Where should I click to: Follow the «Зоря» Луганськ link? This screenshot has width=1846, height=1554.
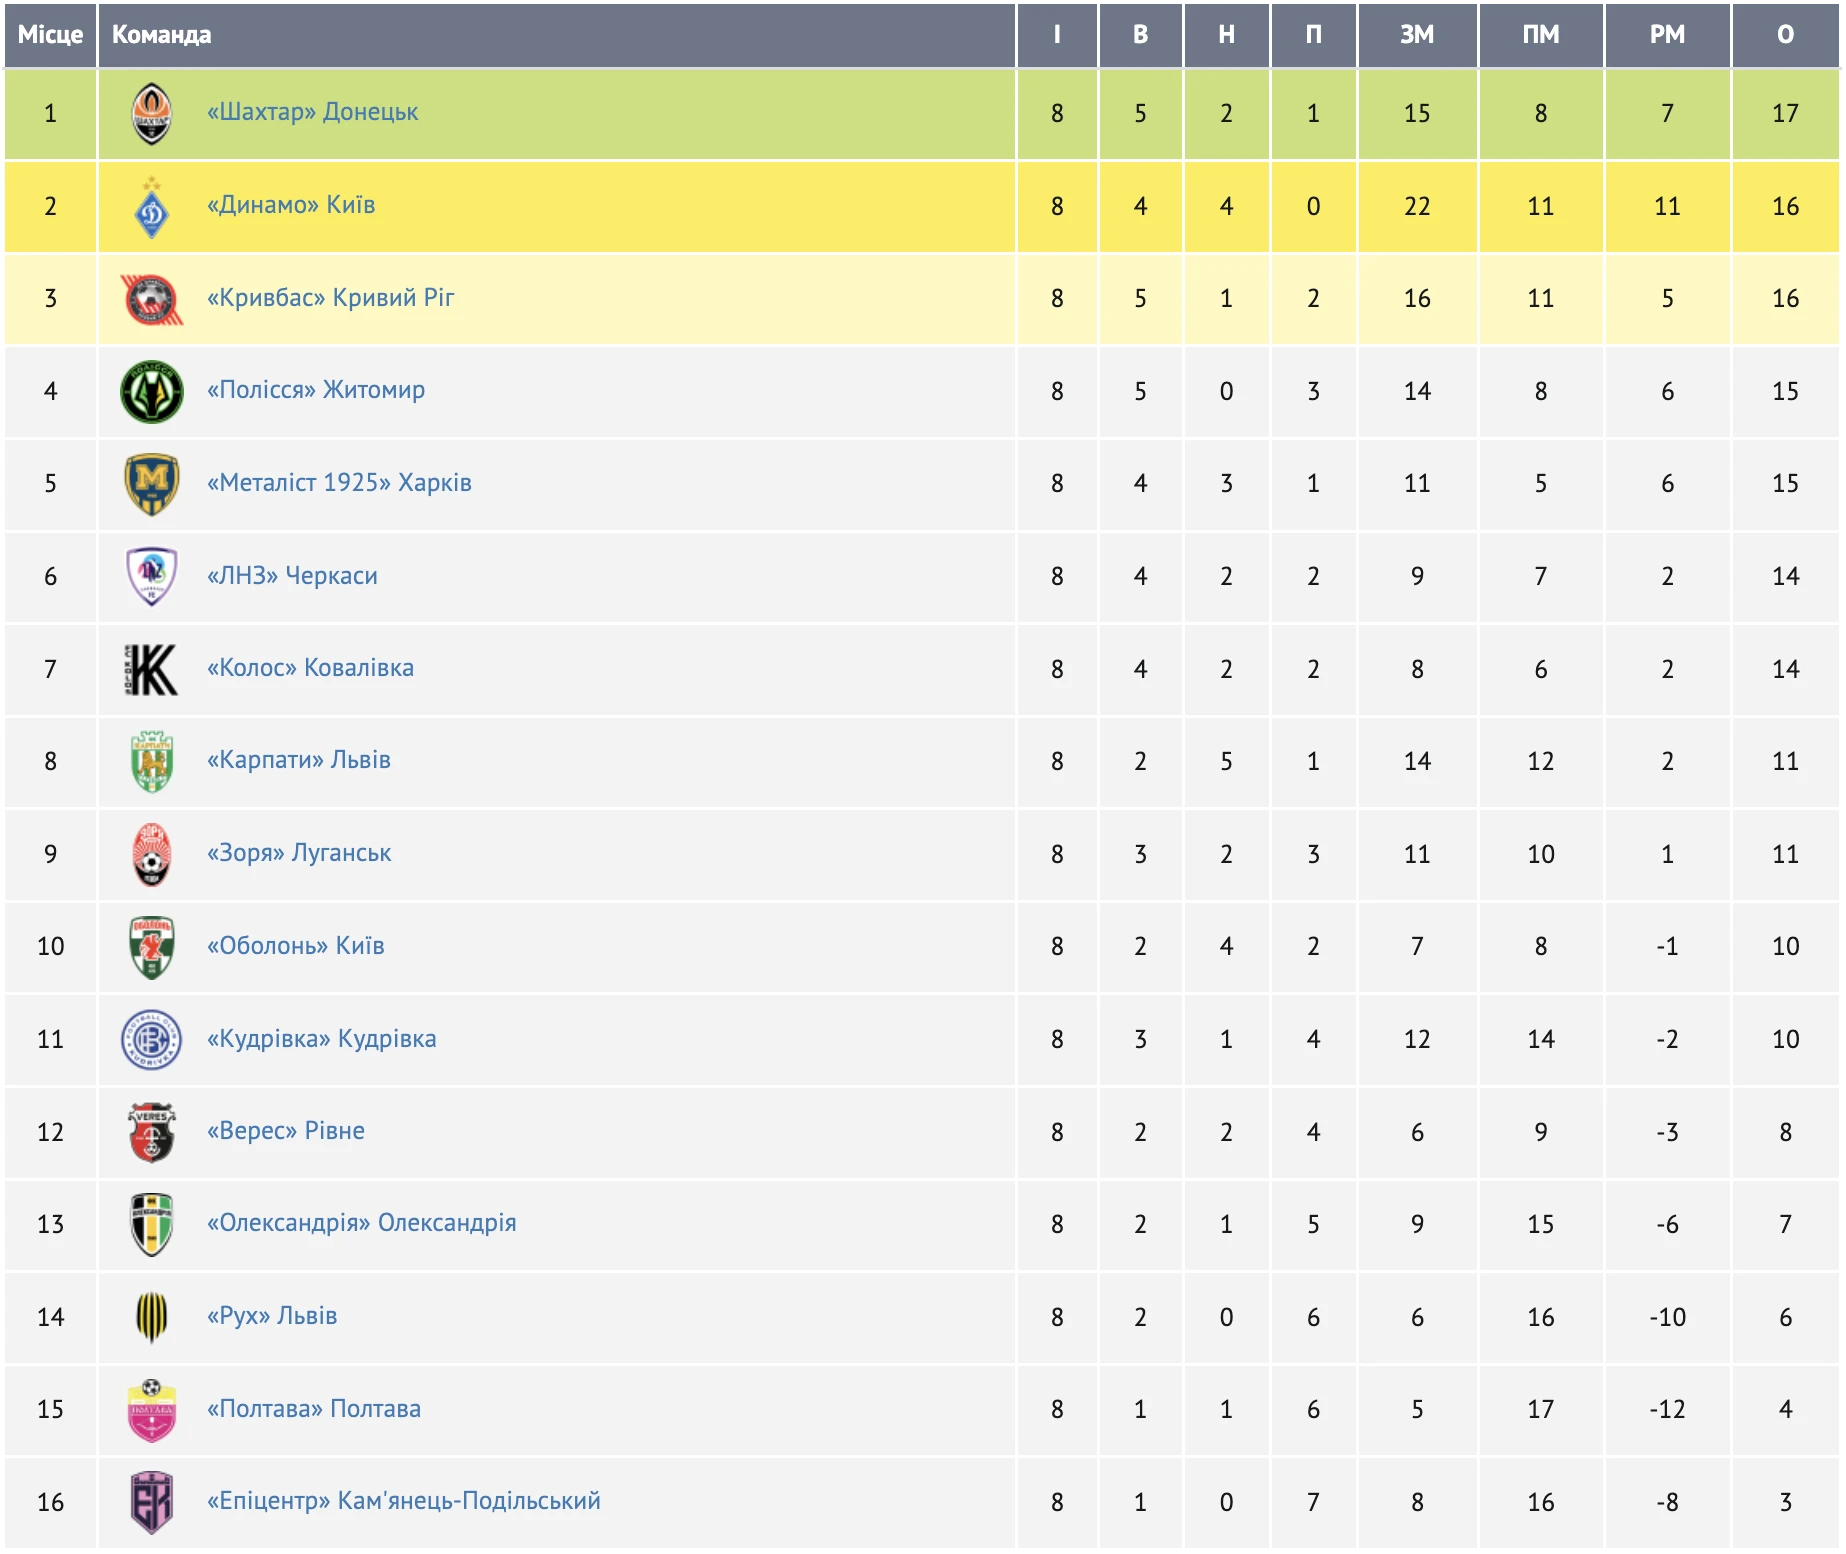299,853
